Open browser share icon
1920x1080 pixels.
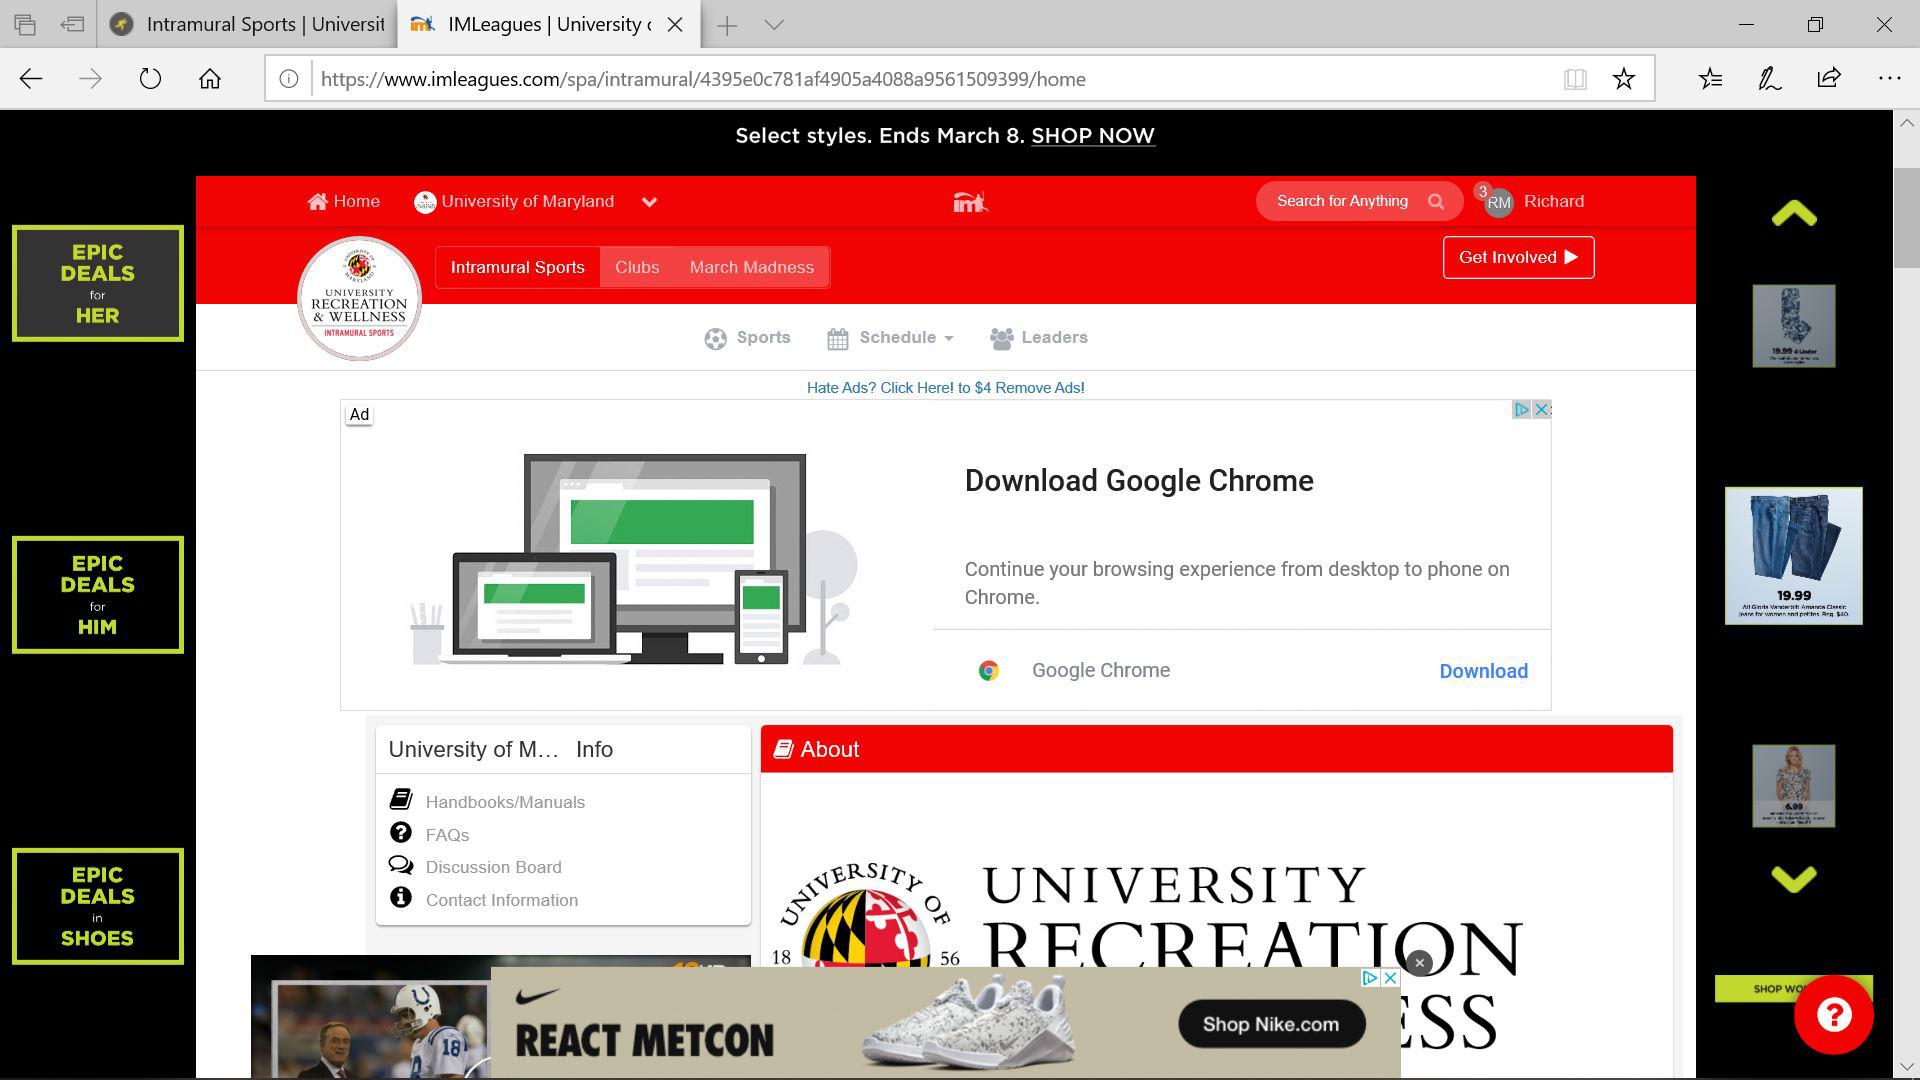click(1829, 79)
